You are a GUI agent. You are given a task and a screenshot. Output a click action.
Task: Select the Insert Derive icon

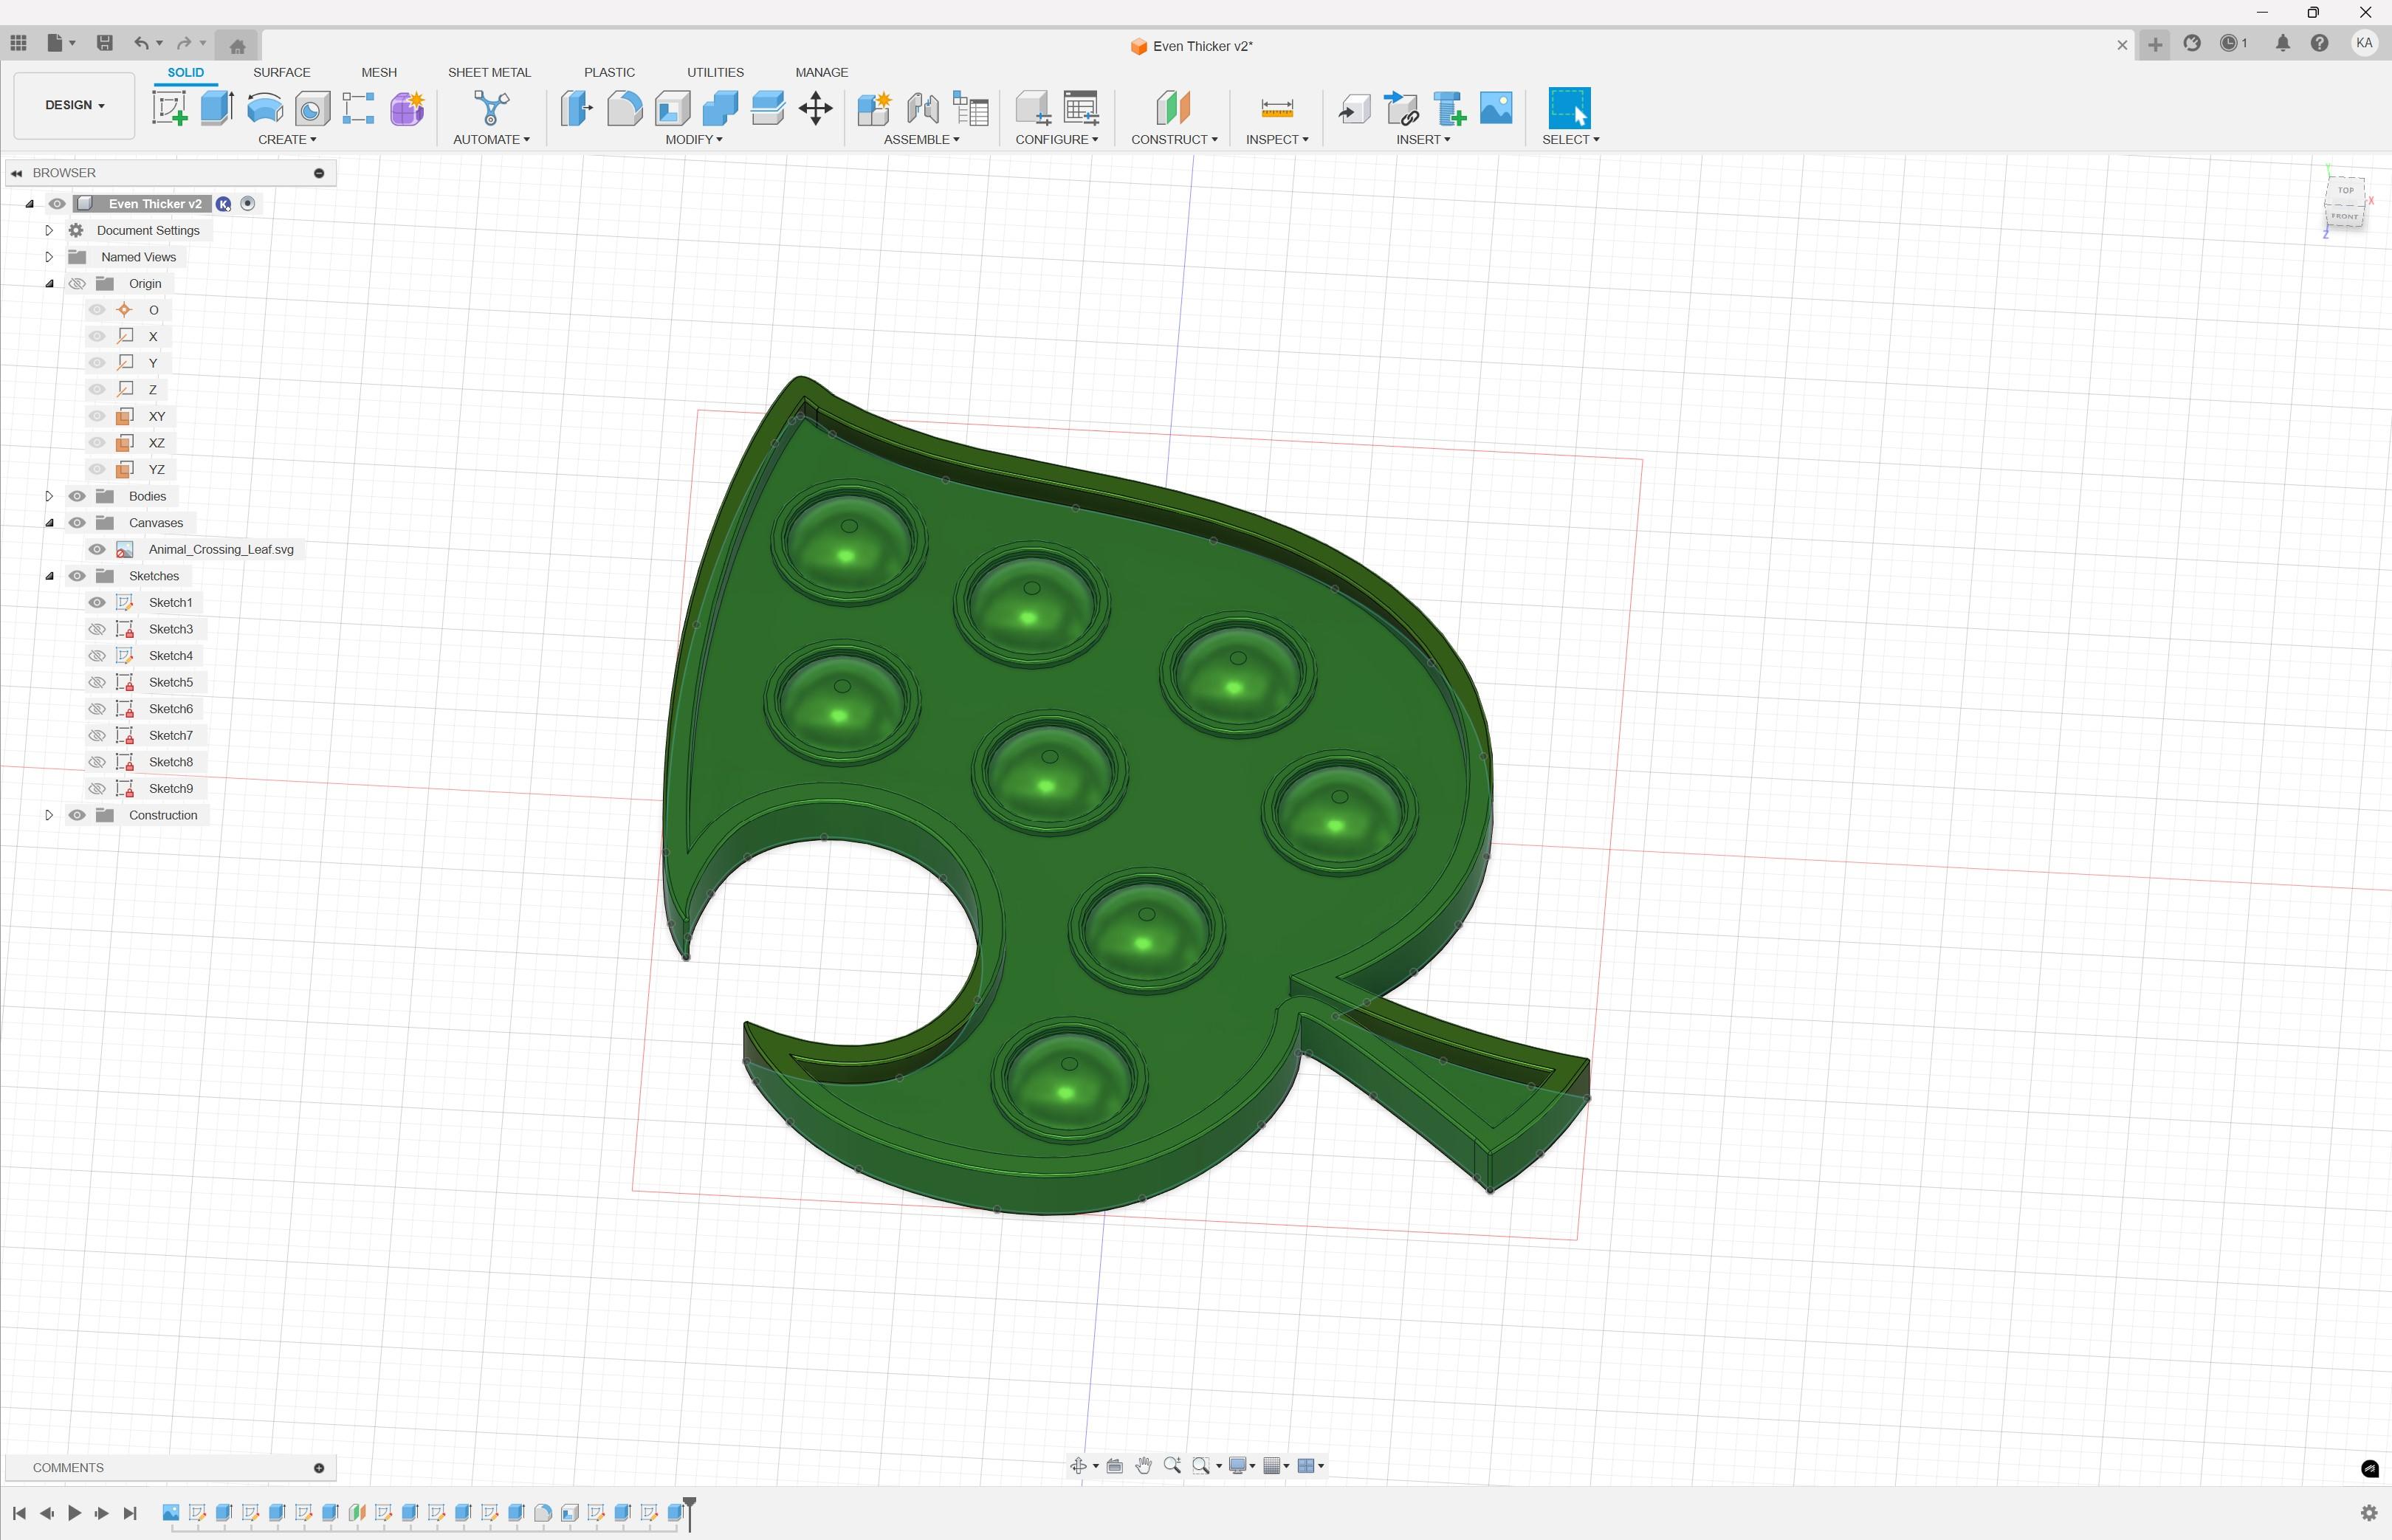pyautogui.click(x=1354, y=108)
